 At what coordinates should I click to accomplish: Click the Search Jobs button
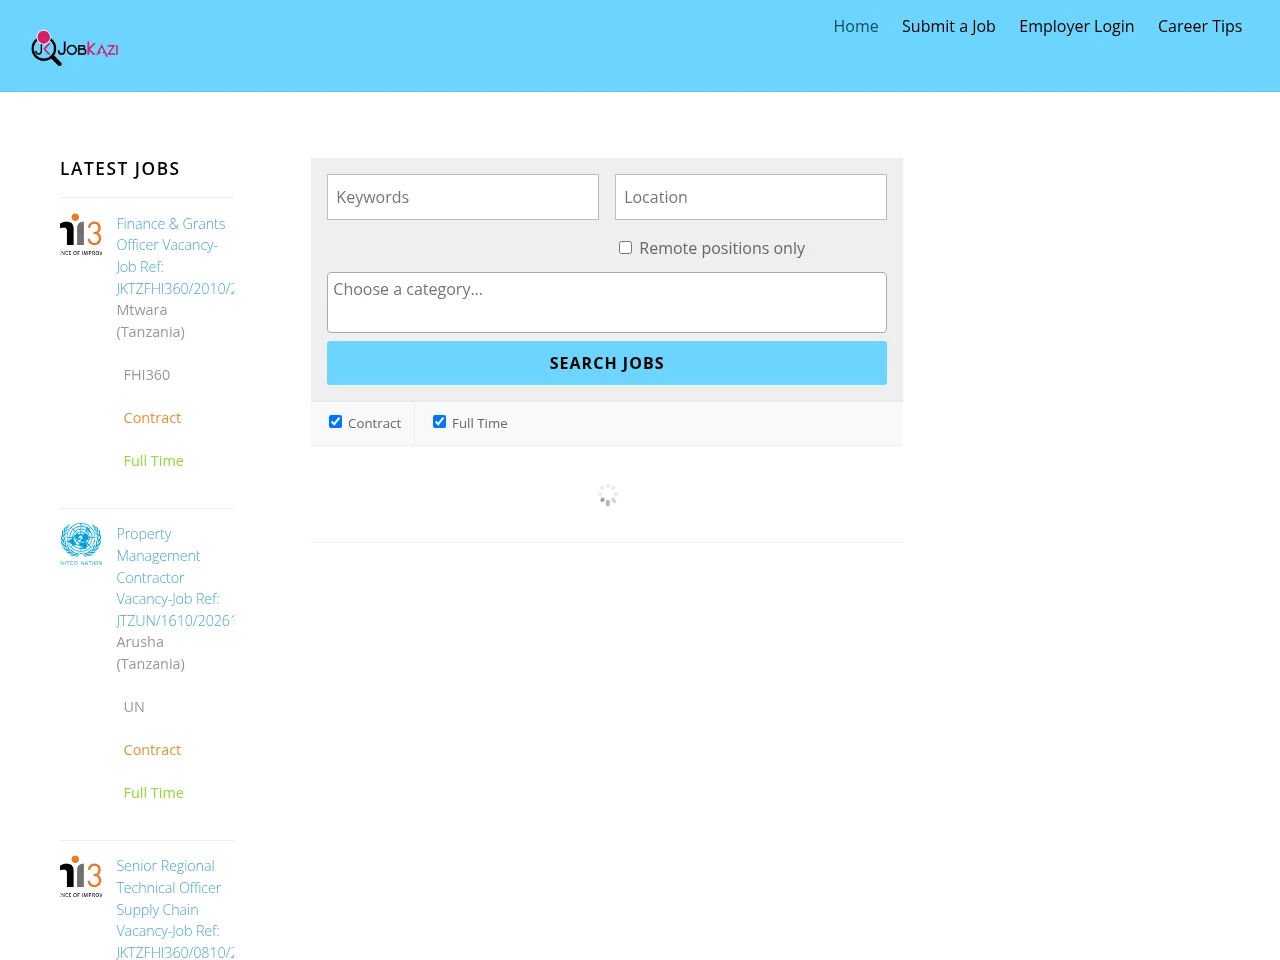click(607, 363)
